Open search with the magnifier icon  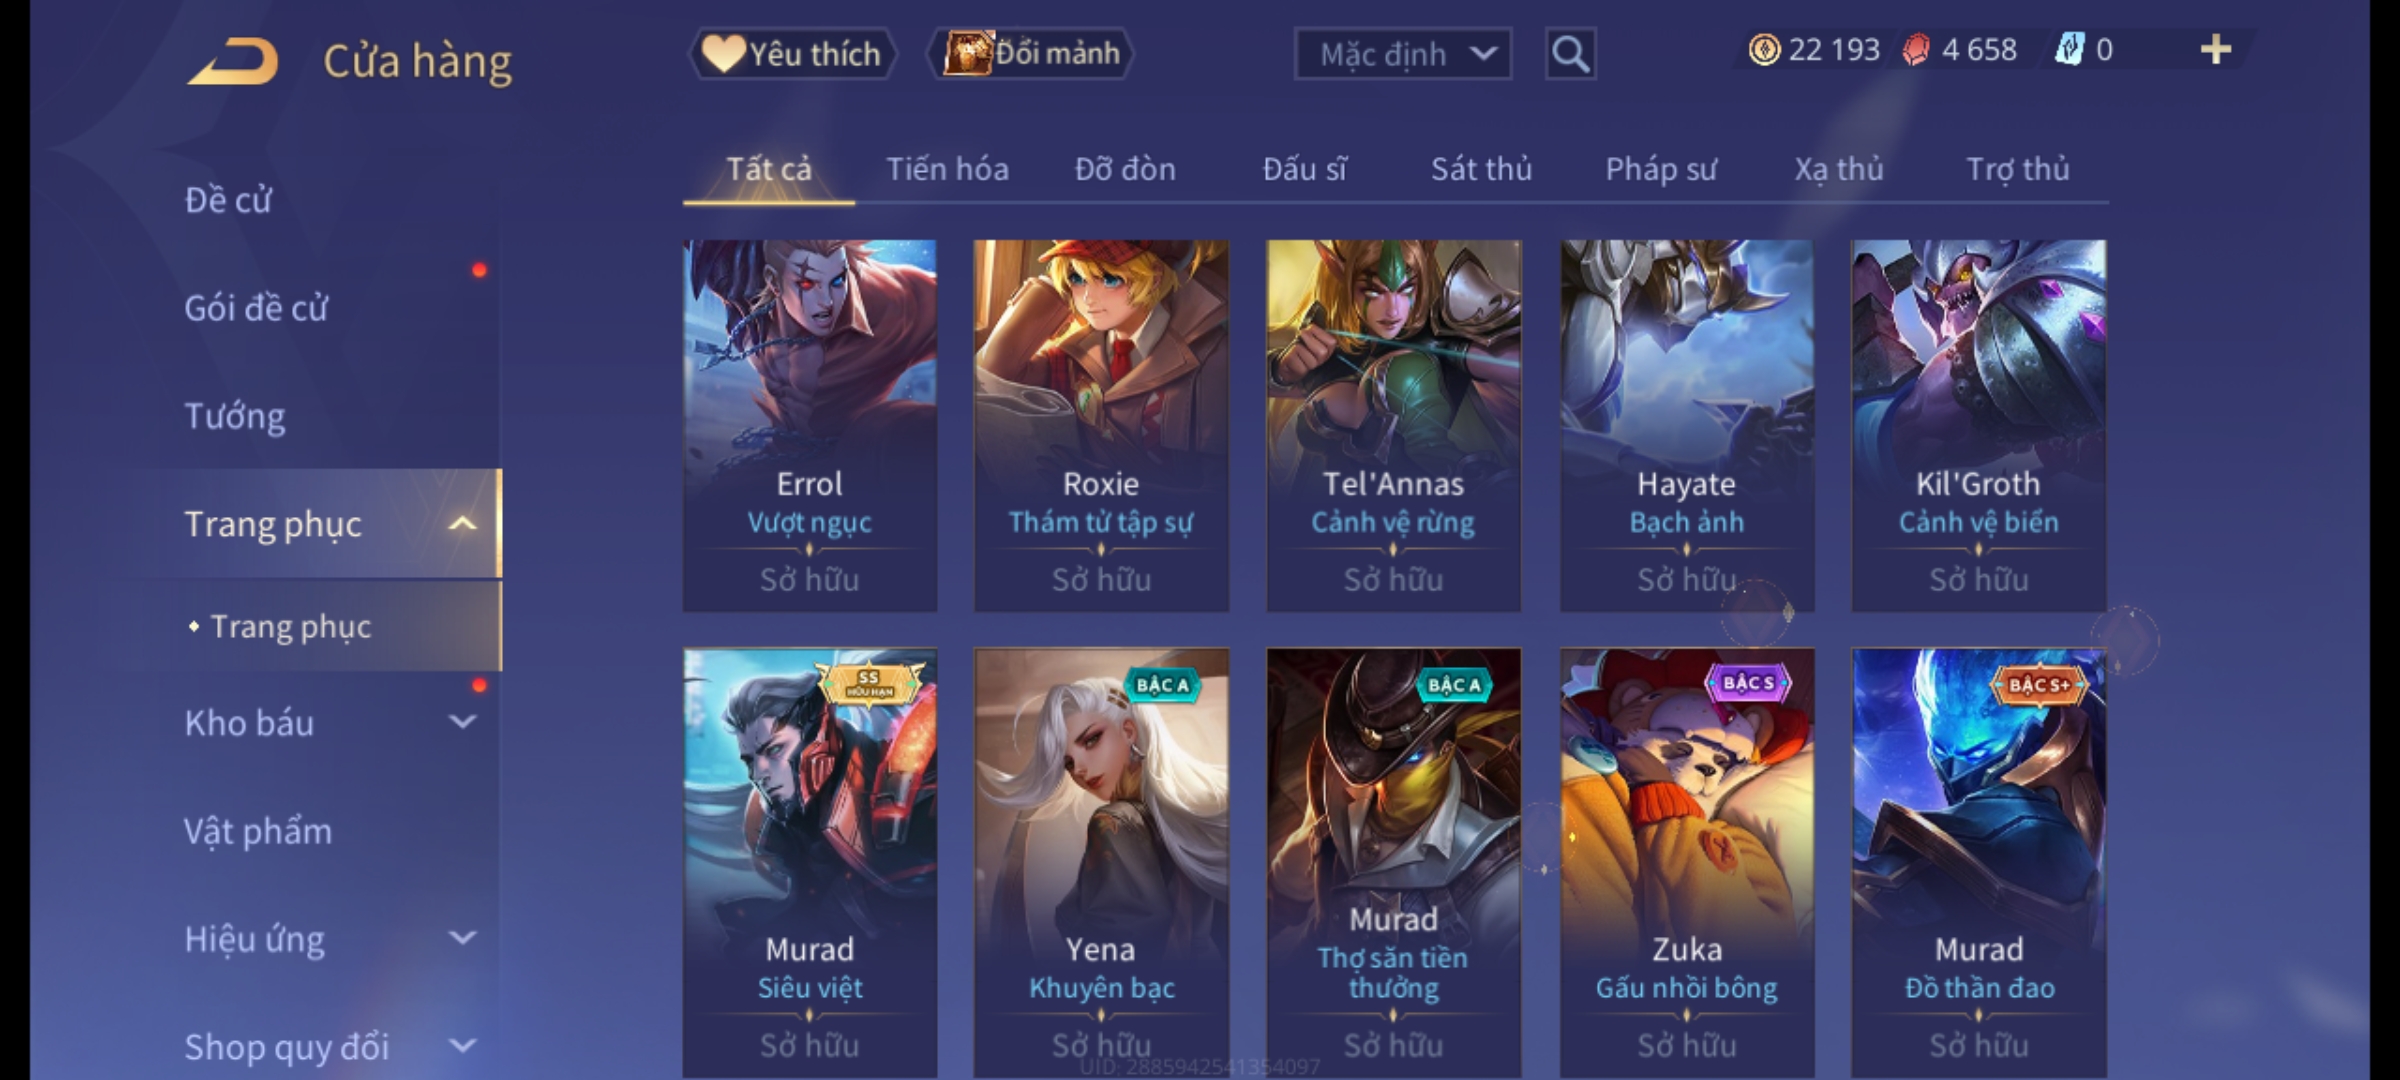[1570, 54]
